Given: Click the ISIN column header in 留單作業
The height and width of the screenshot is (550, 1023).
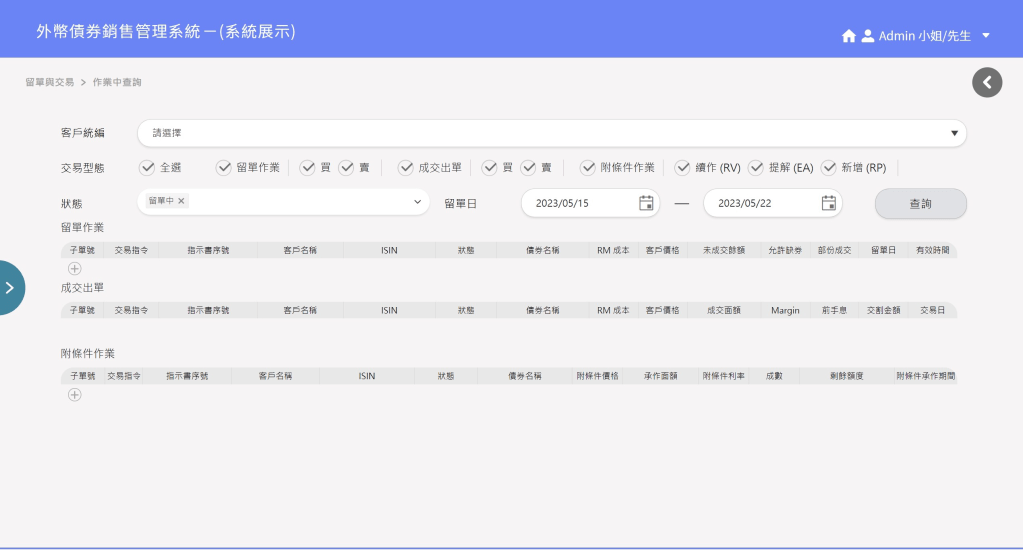Looking at the screenshot, I should click(x=389, y=251).
